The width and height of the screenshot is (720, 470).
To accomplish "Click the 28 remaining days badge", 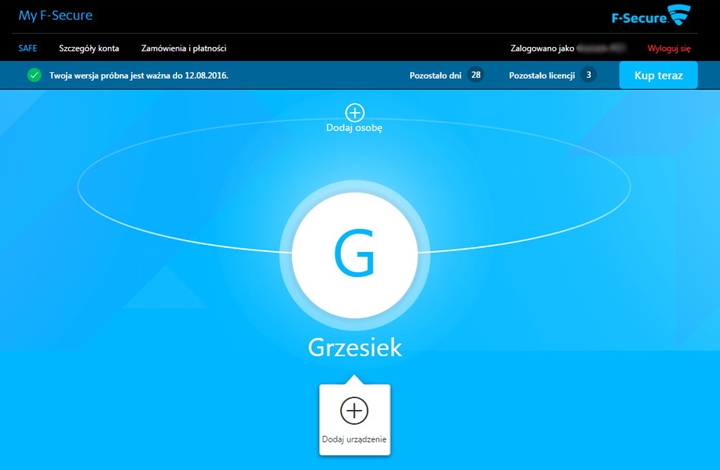I will pos(475,75).
